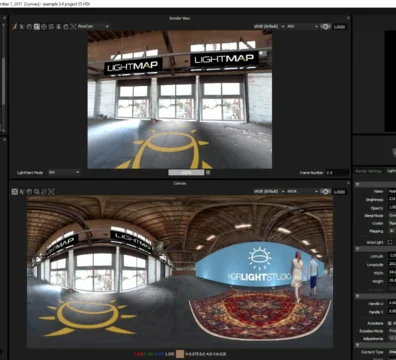Open the Canvas HSVA channel dropdown
Viewport: 396px width, 360px height.
pos(302,191)
